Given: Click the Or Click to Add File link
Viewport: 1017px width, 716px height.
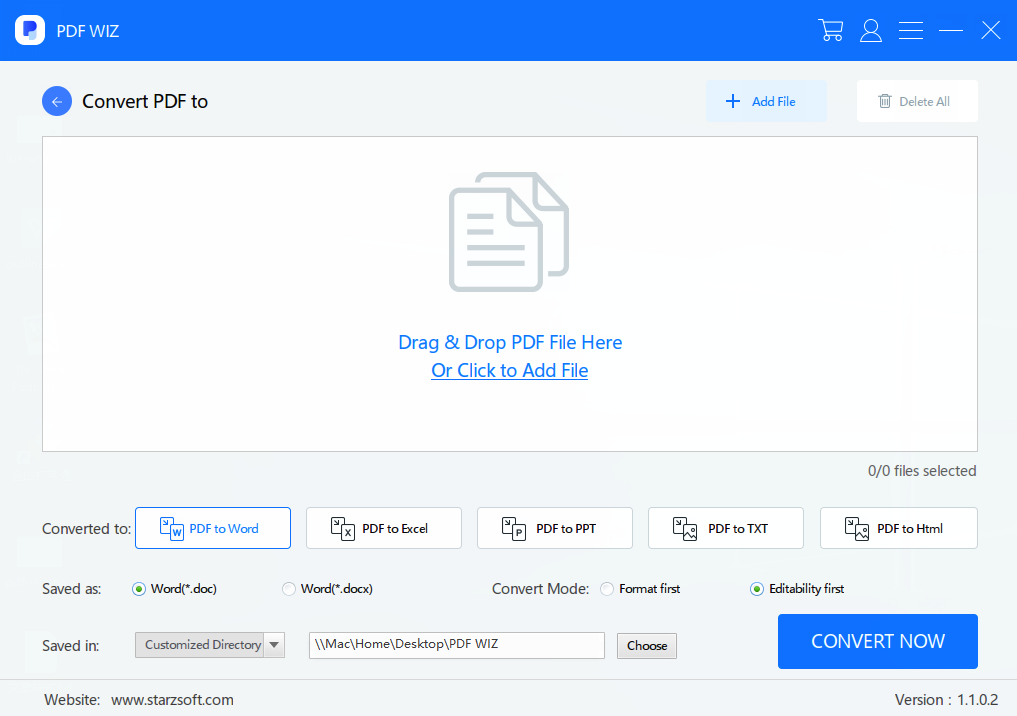Looking at the screenshot, I should (x=509, y=371).
